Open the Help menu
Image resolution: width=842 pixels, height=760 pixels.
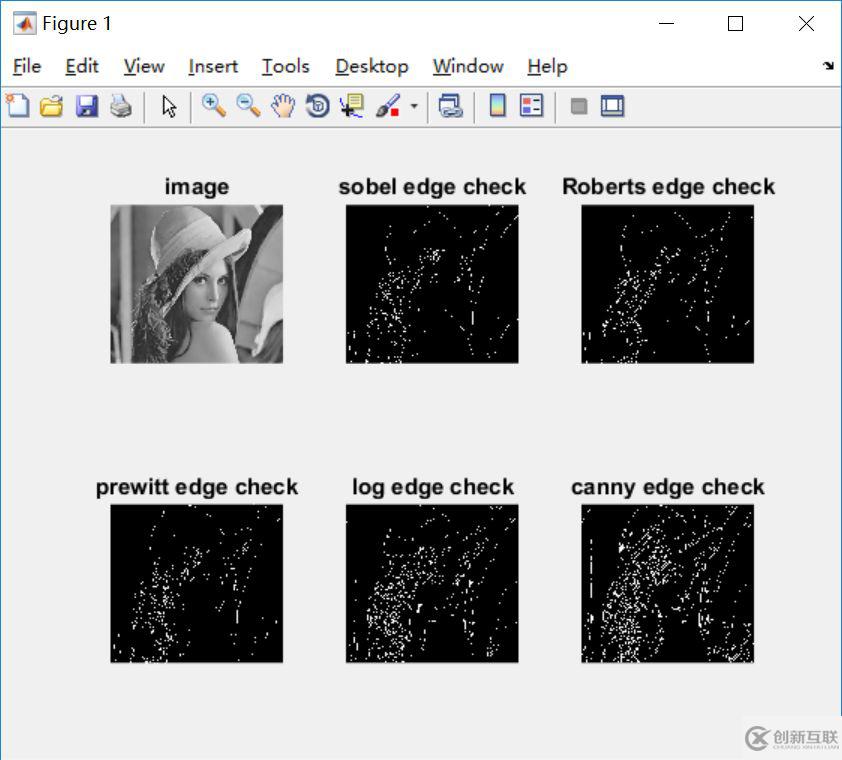point(547,66)
